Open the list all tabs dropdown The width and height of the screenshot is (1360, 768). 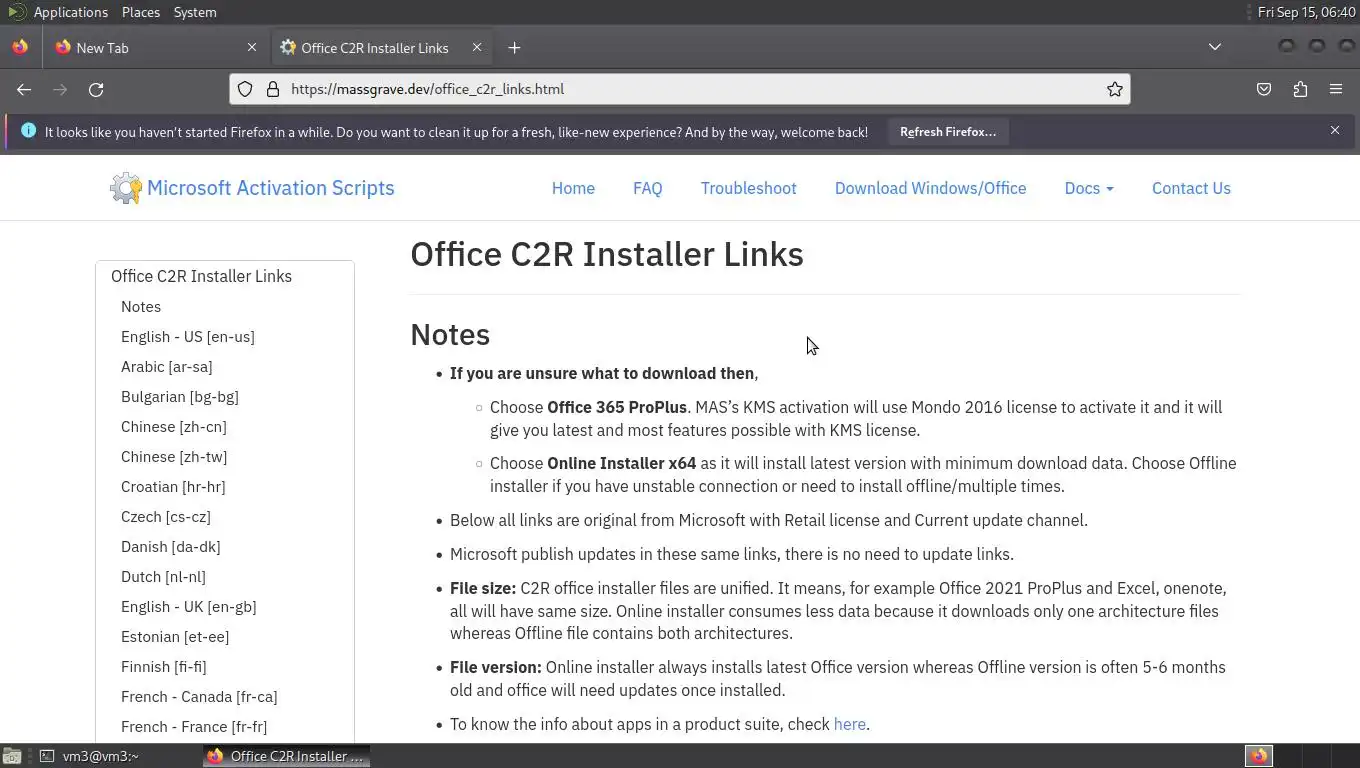coord(1215,47)
